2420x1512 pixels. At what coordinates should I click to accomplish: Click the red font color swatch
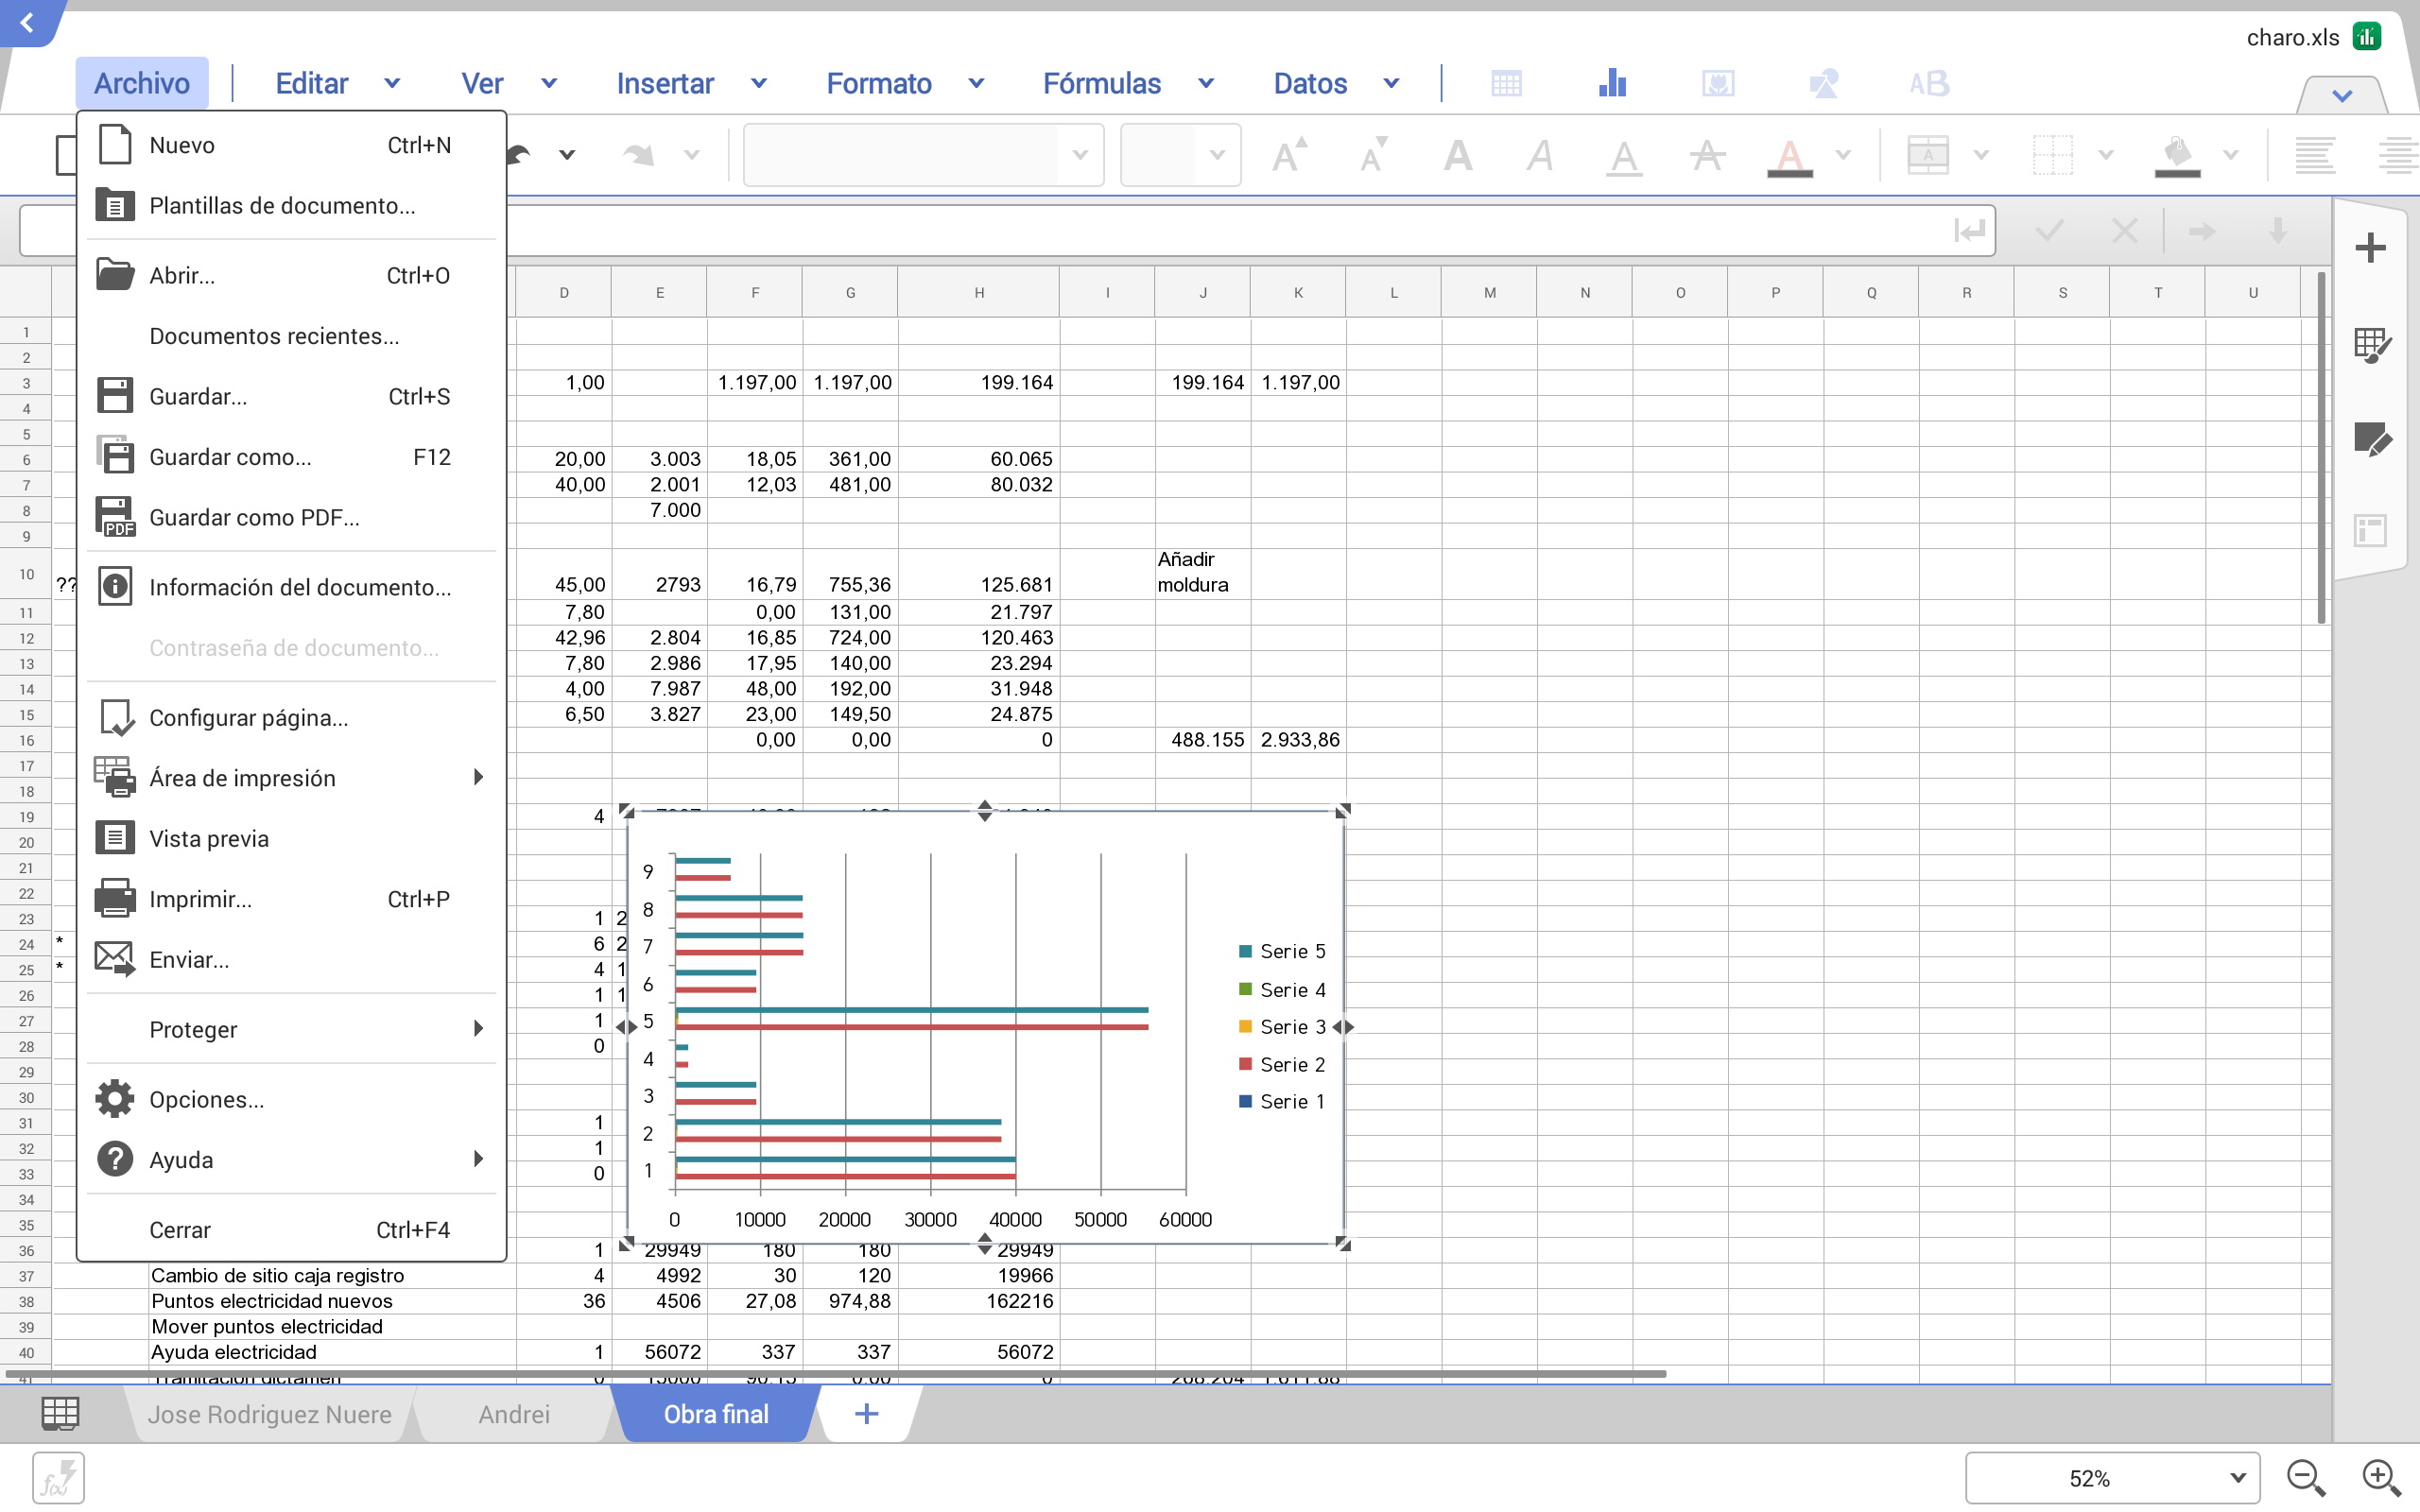coord(1789,157)
